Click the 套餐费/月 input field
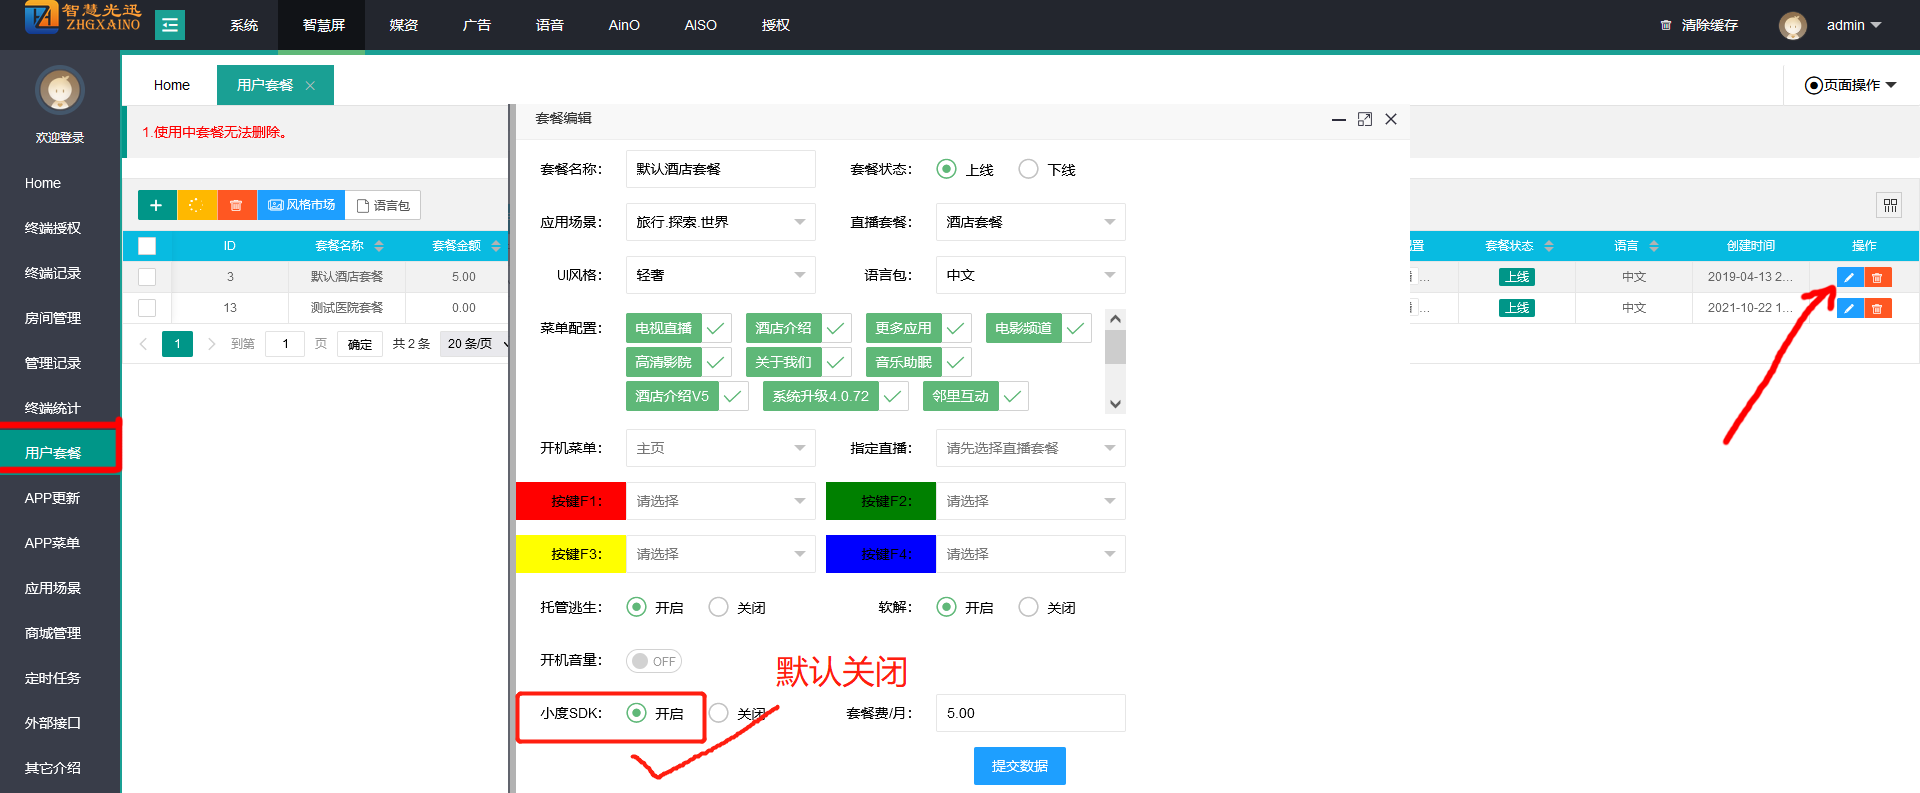The height and width of the screenshot is (793, 1920). (x=1029, y=713)
